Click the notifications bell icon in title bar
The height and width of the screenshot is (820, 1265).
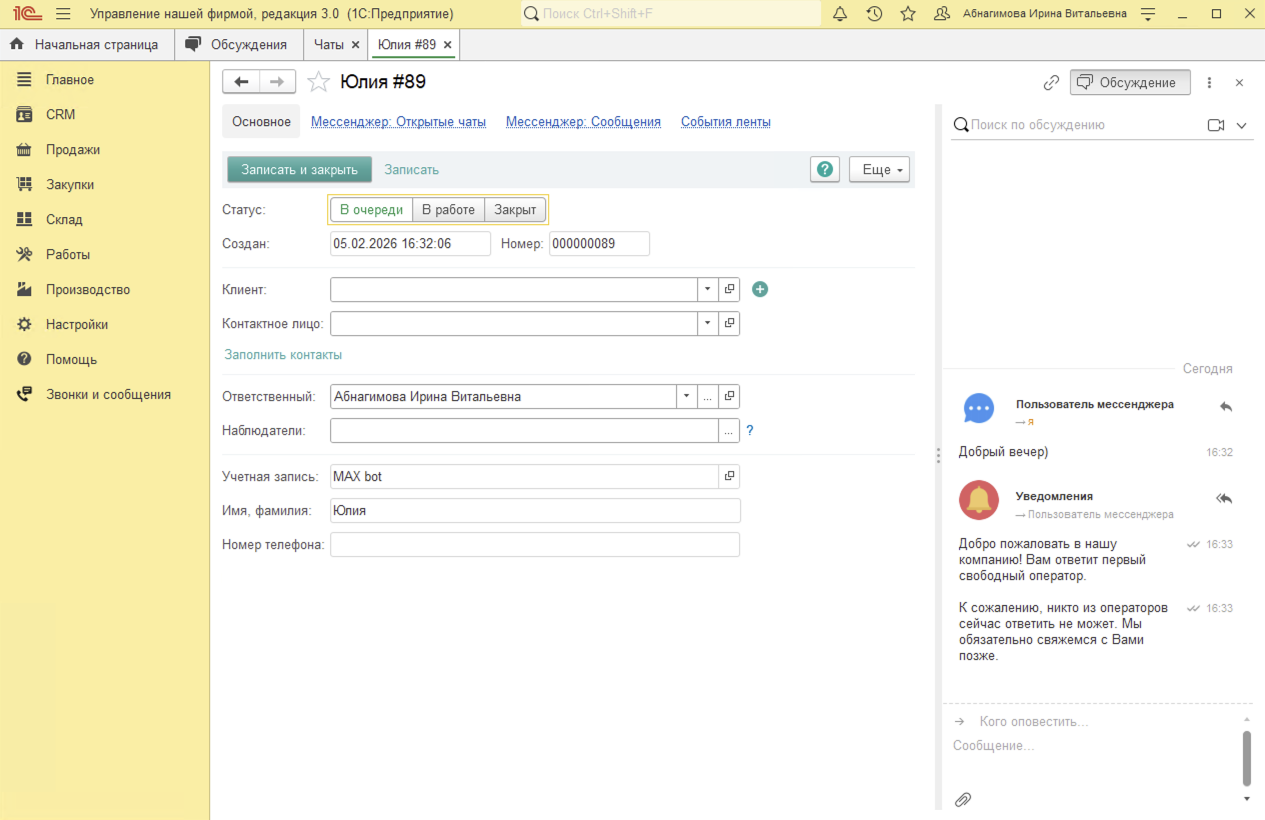click(x=840, y=14)
